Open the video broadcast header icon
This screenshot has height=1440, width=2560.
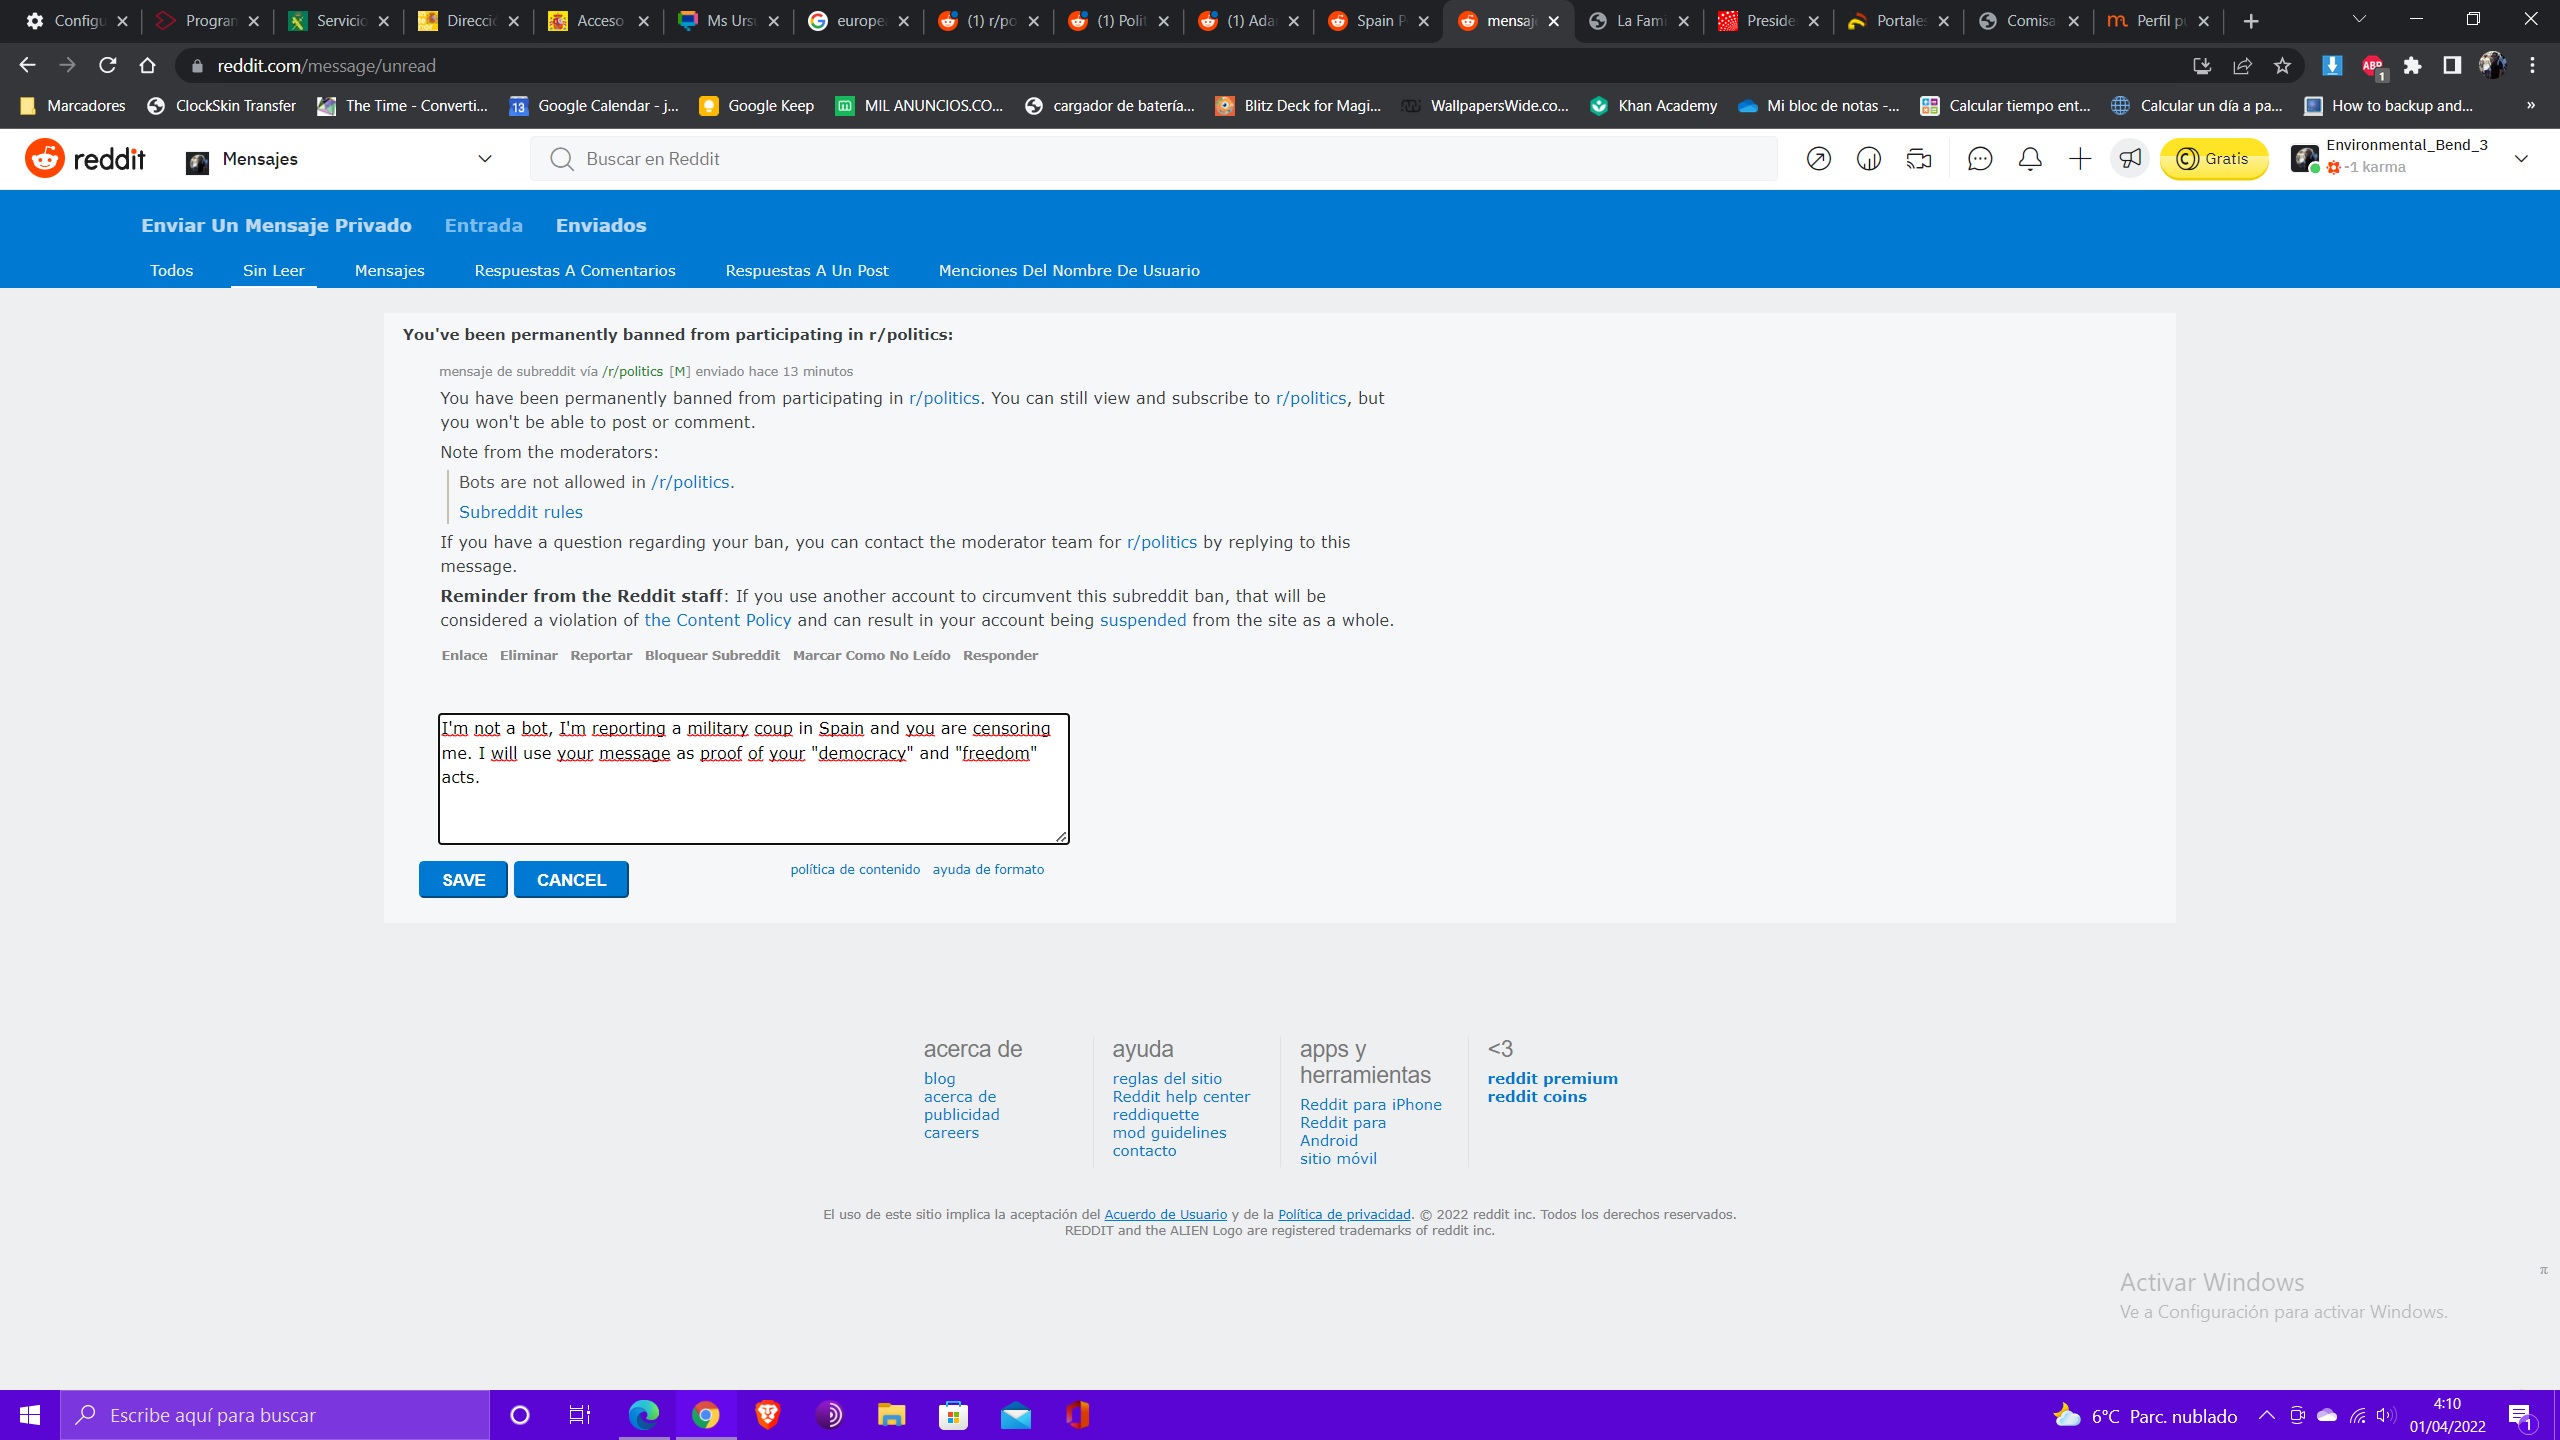tap(1918, 159)
